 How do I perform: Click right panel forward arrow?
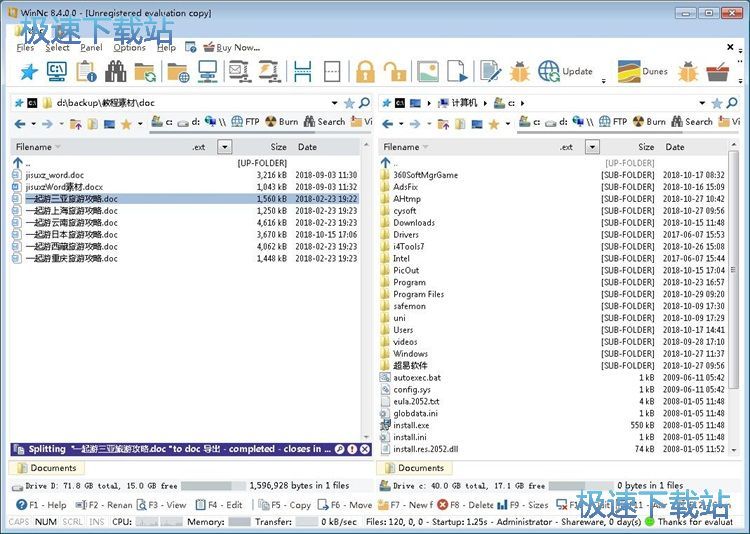click(415, 124)
